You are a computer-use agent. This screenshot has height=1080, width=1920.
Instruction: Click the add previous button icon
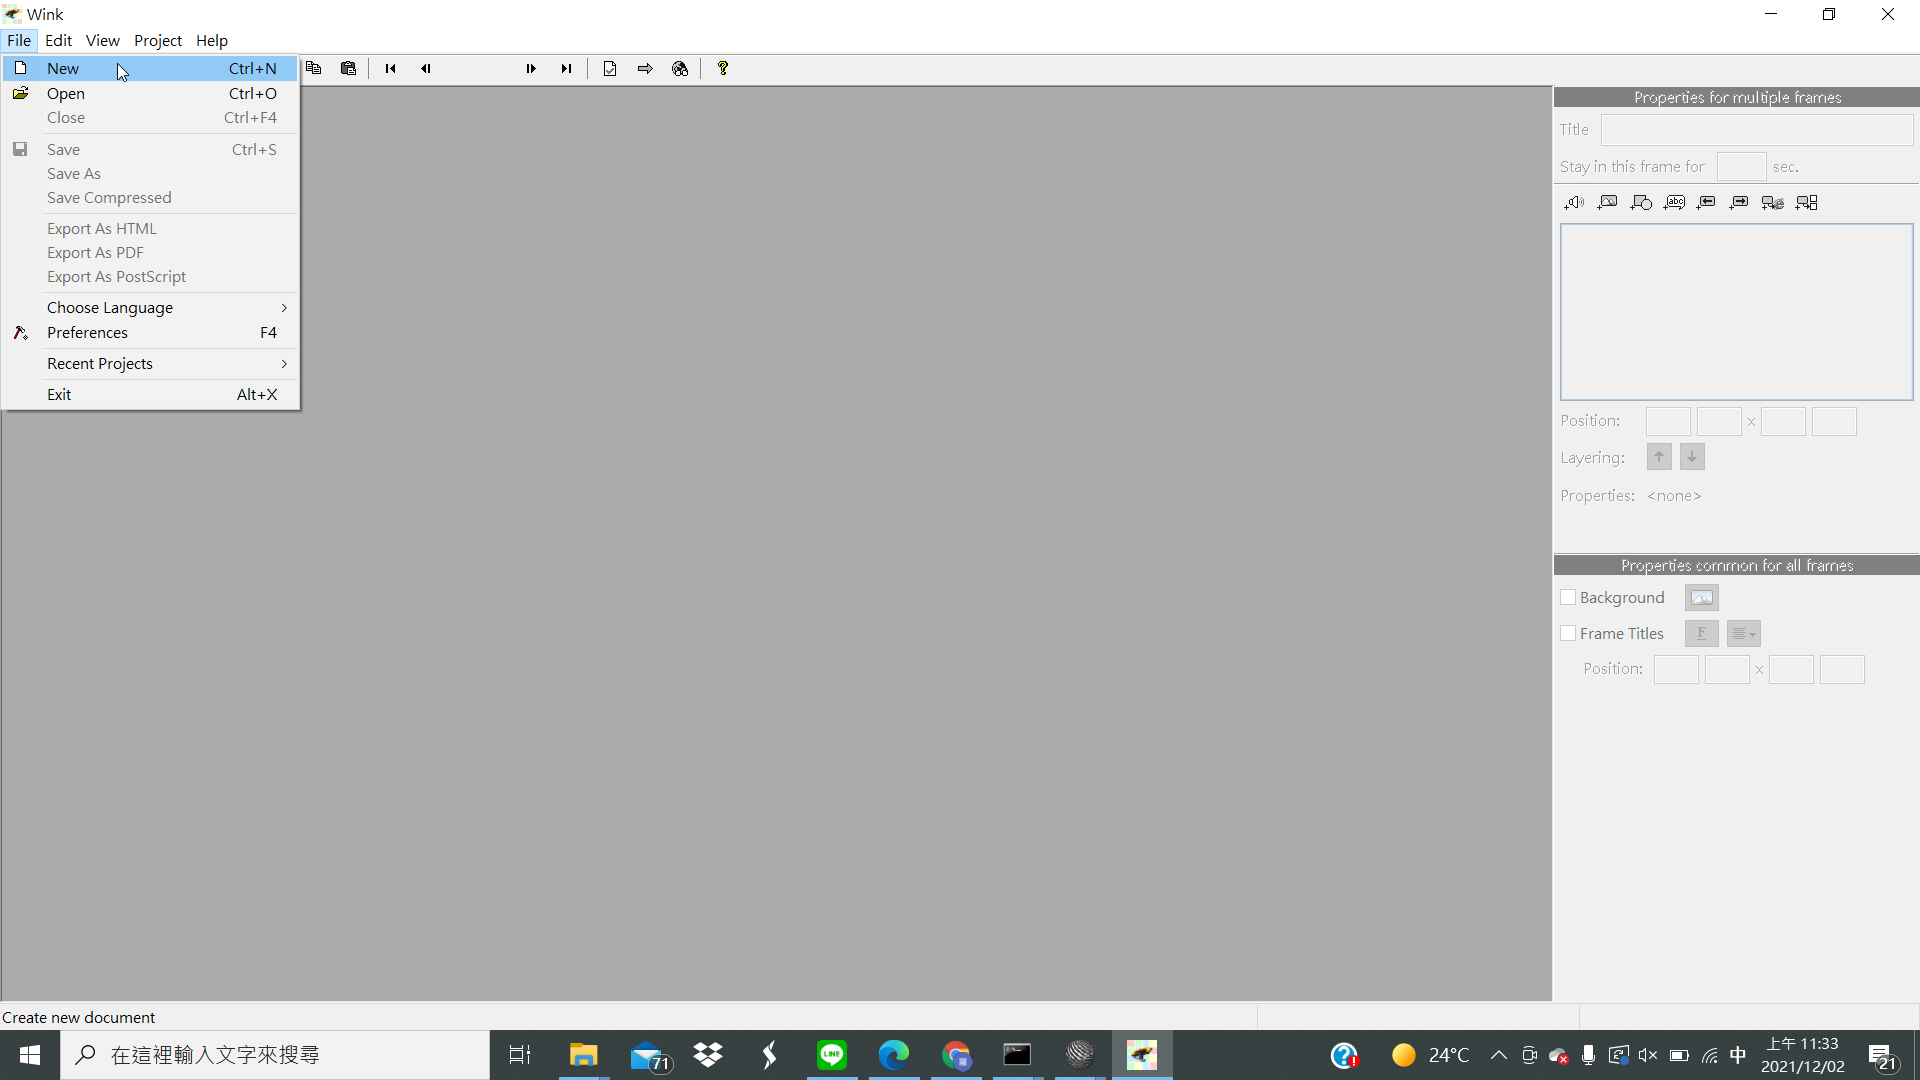click(1707, 202)
